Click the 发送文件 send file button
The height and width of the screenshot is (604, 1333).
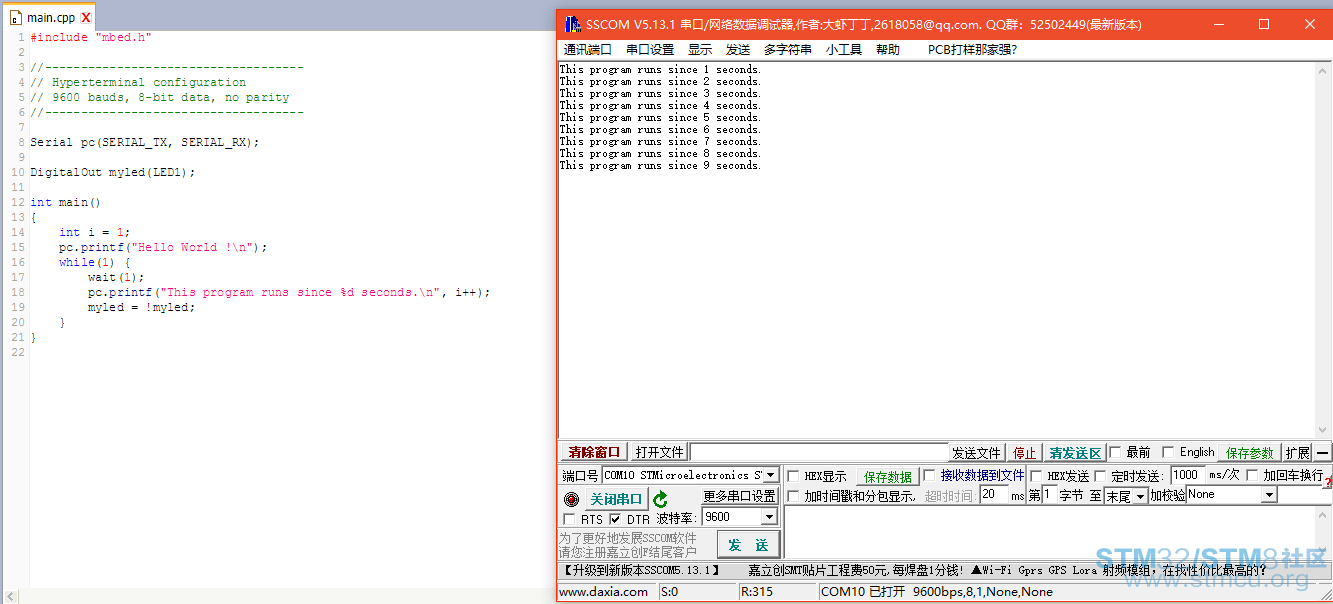coord(976,453)
